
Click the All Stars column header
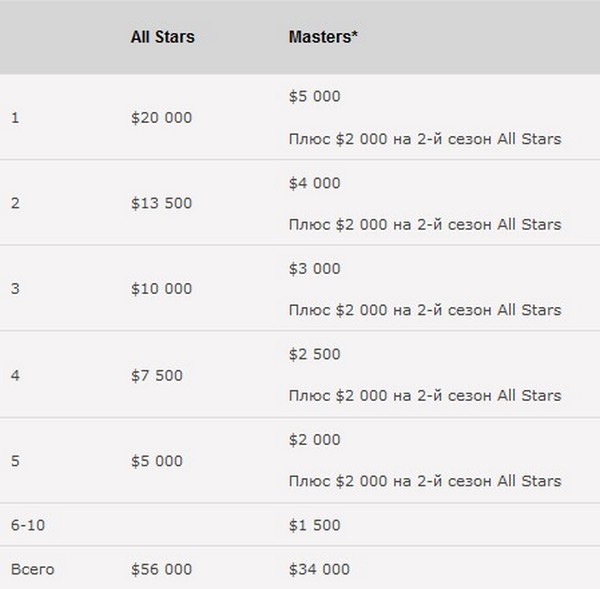coord(163,37)
